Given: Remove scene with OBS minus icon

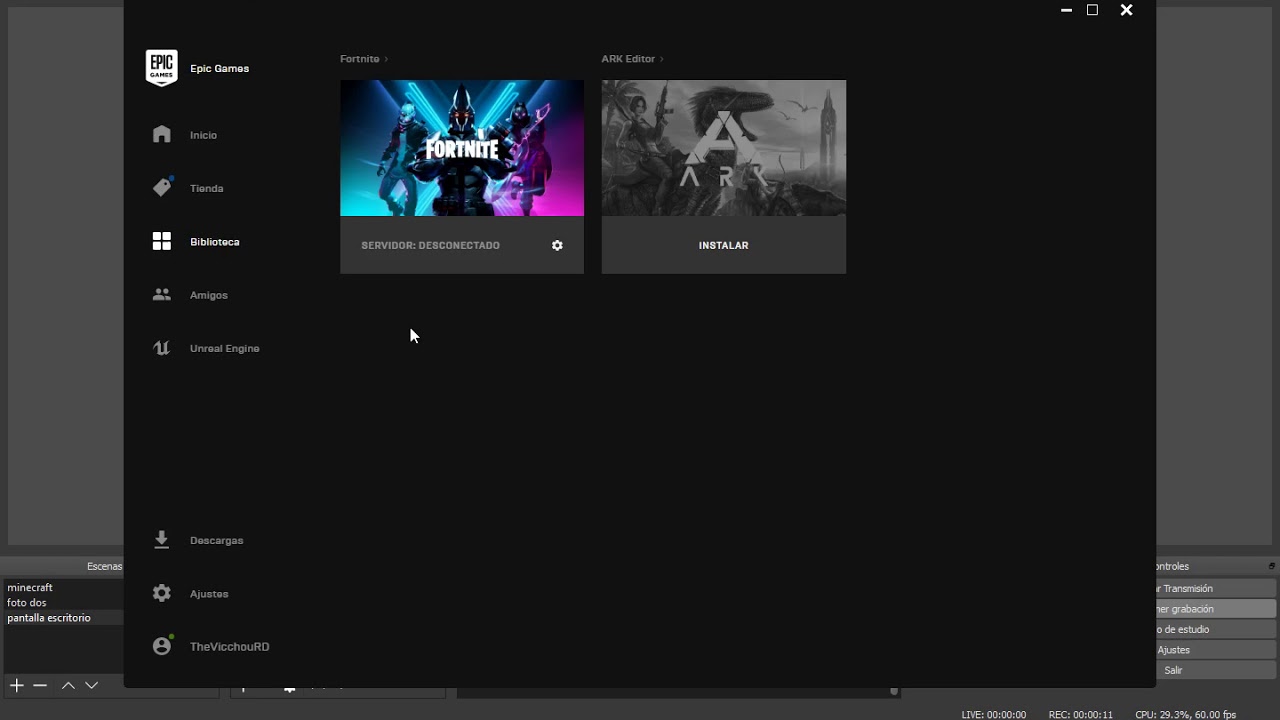Looking at the screenshot, I should [x=40, y=685].
